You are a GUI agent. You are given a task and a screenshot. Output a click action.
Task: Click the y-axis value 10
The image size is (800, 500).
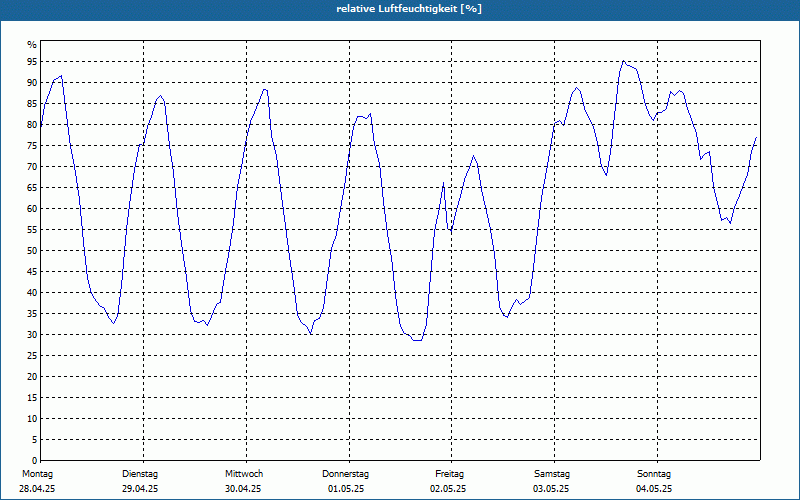[32, 418]
